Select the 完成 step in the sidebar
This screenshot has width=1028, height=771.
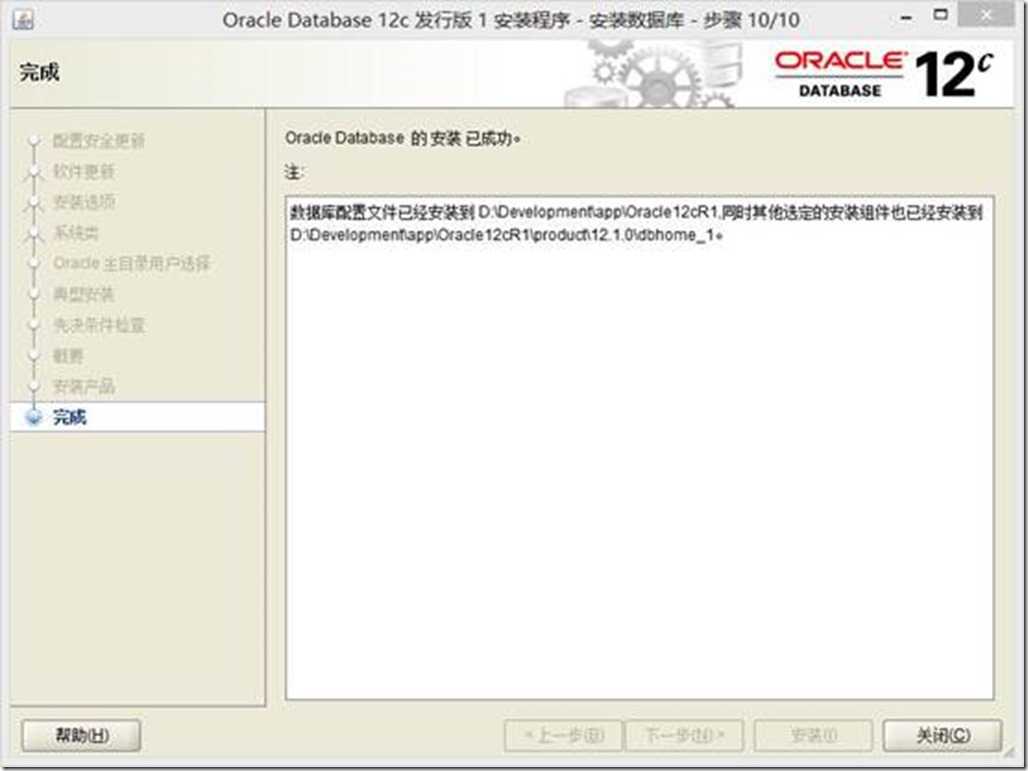point(138,417)
